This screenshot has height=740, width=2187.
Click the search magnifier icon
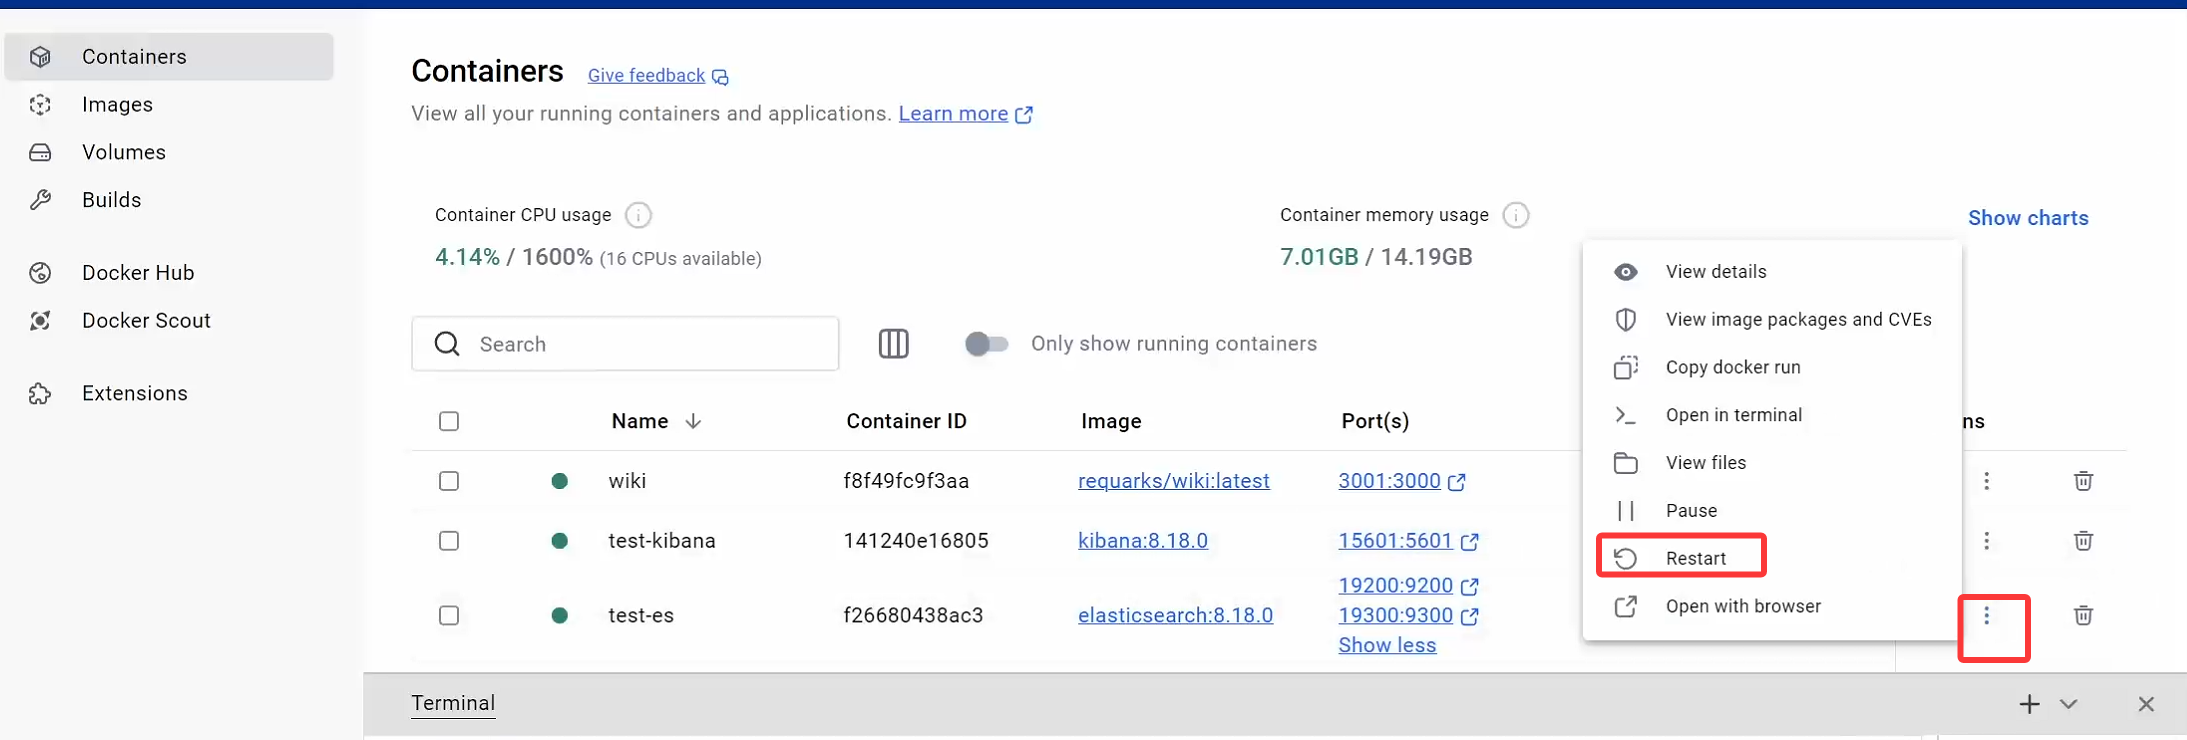(x=447, y=344)
